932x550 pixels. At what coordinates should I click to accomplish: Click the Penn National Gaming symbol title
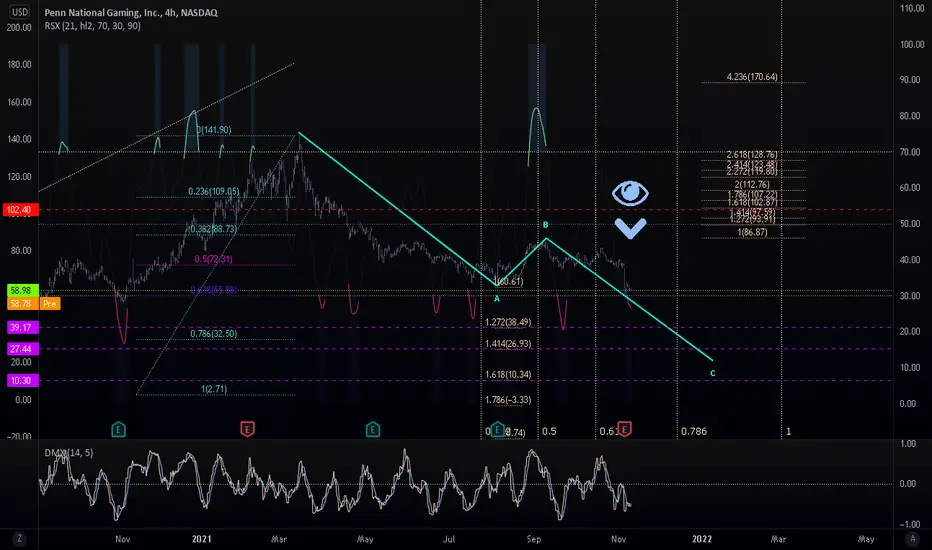pos(131,12)
